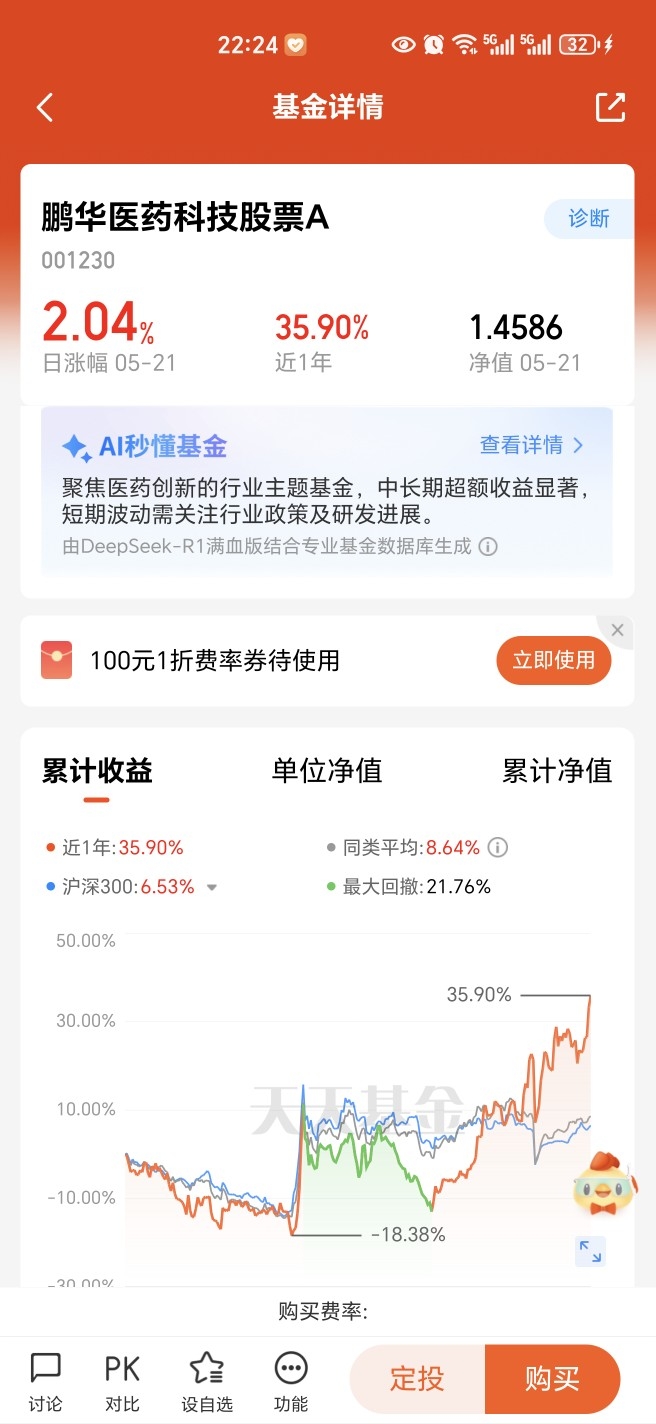This screenshot has height=1424, width=656.
Task: Tap the info icon beside 同类平均
Action: tap(497, 847)
